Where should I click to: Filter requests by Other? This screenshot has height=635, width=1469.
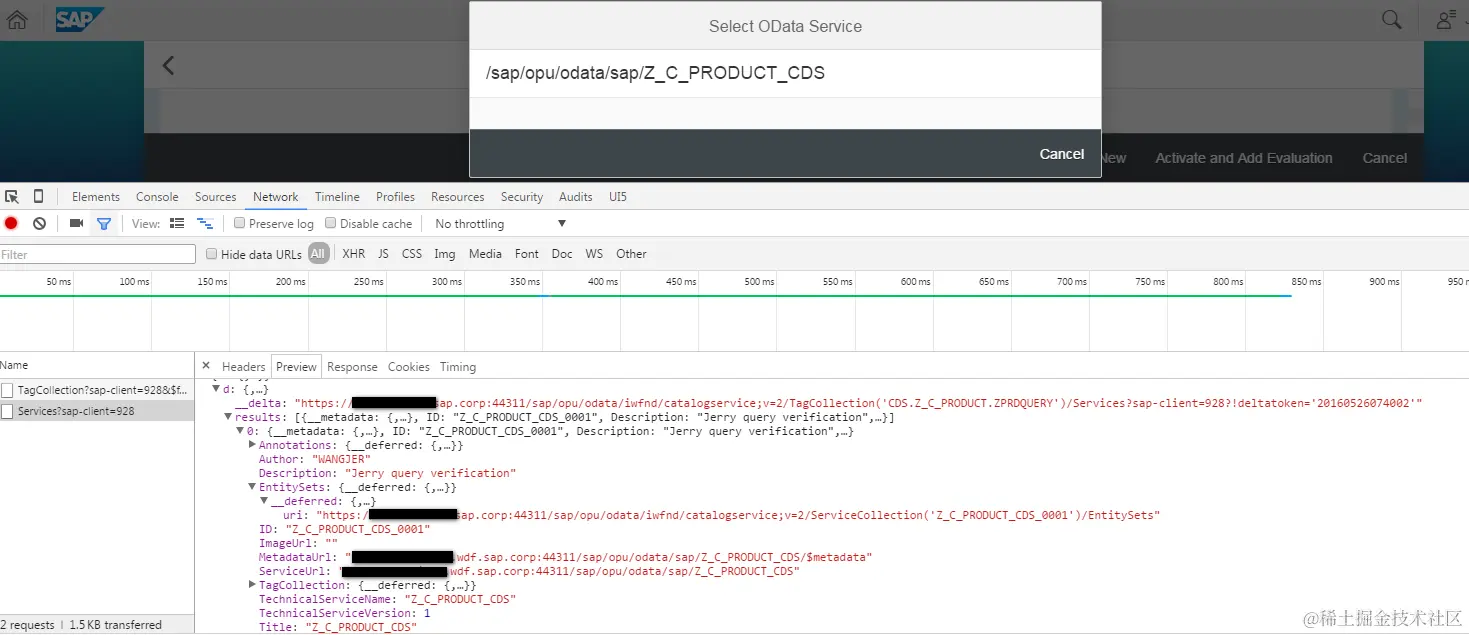click(631, 254)
